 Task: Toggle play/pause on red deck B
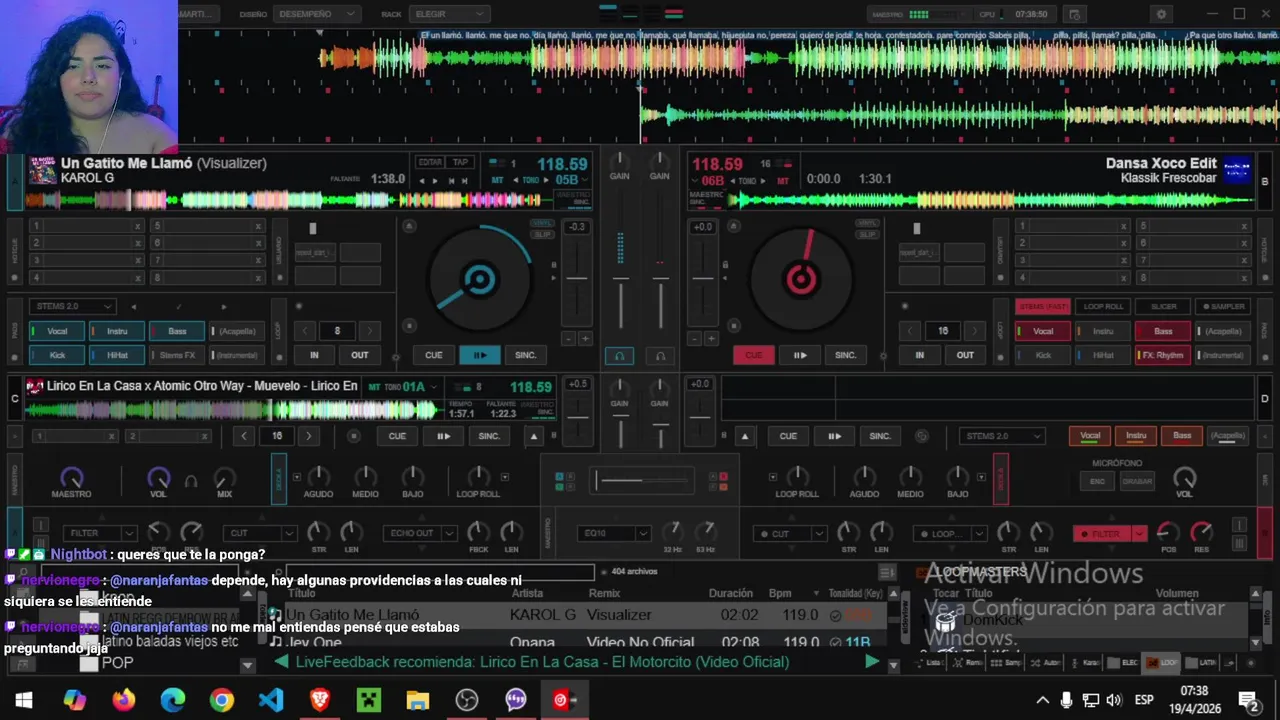coord(800,355)
